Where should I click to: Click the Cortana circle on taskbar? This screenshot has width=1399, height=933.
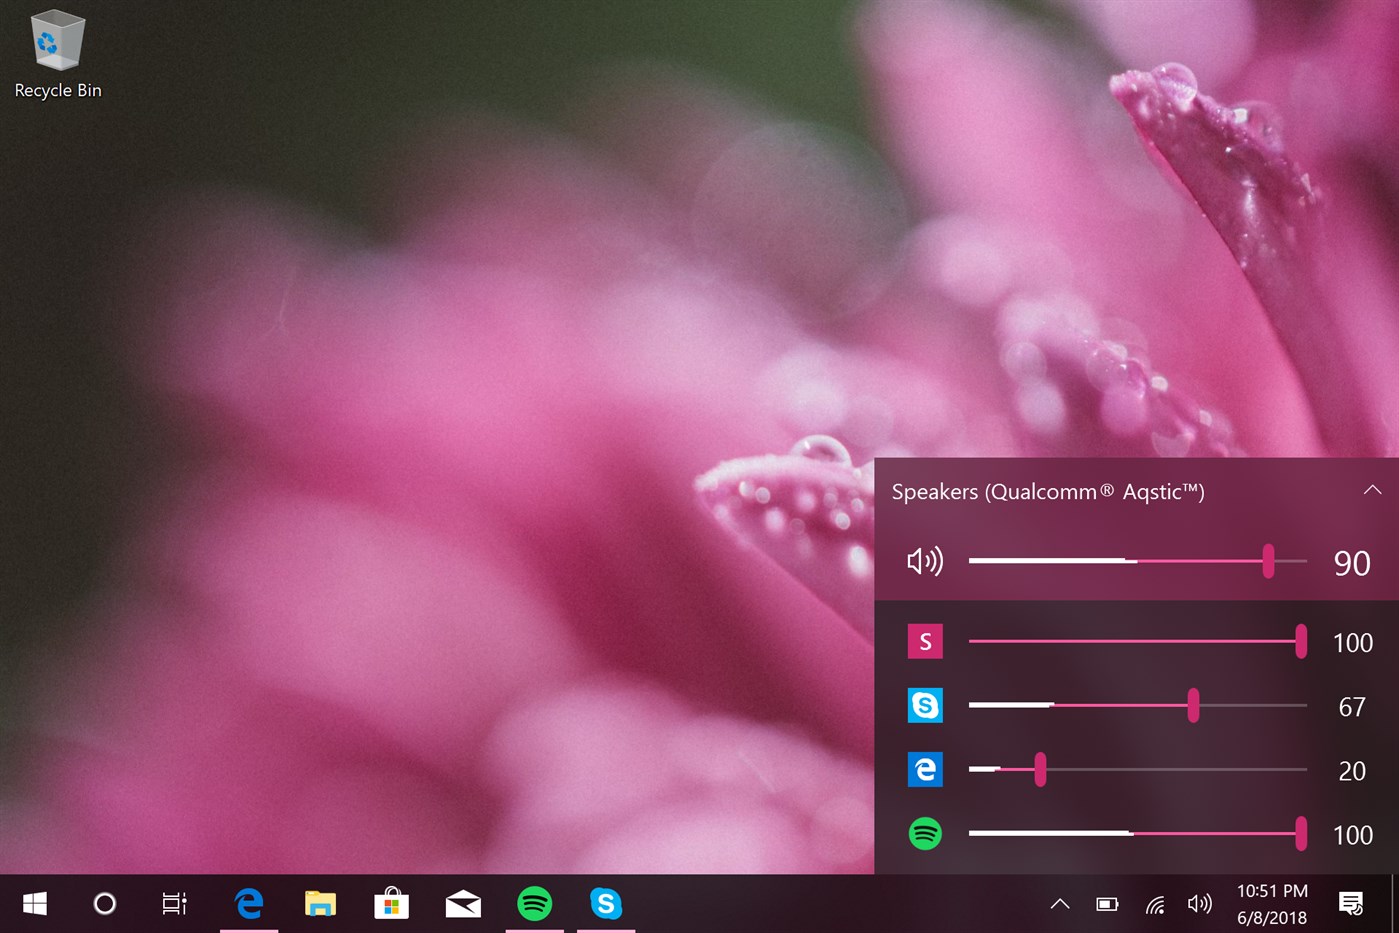point(105,904)
